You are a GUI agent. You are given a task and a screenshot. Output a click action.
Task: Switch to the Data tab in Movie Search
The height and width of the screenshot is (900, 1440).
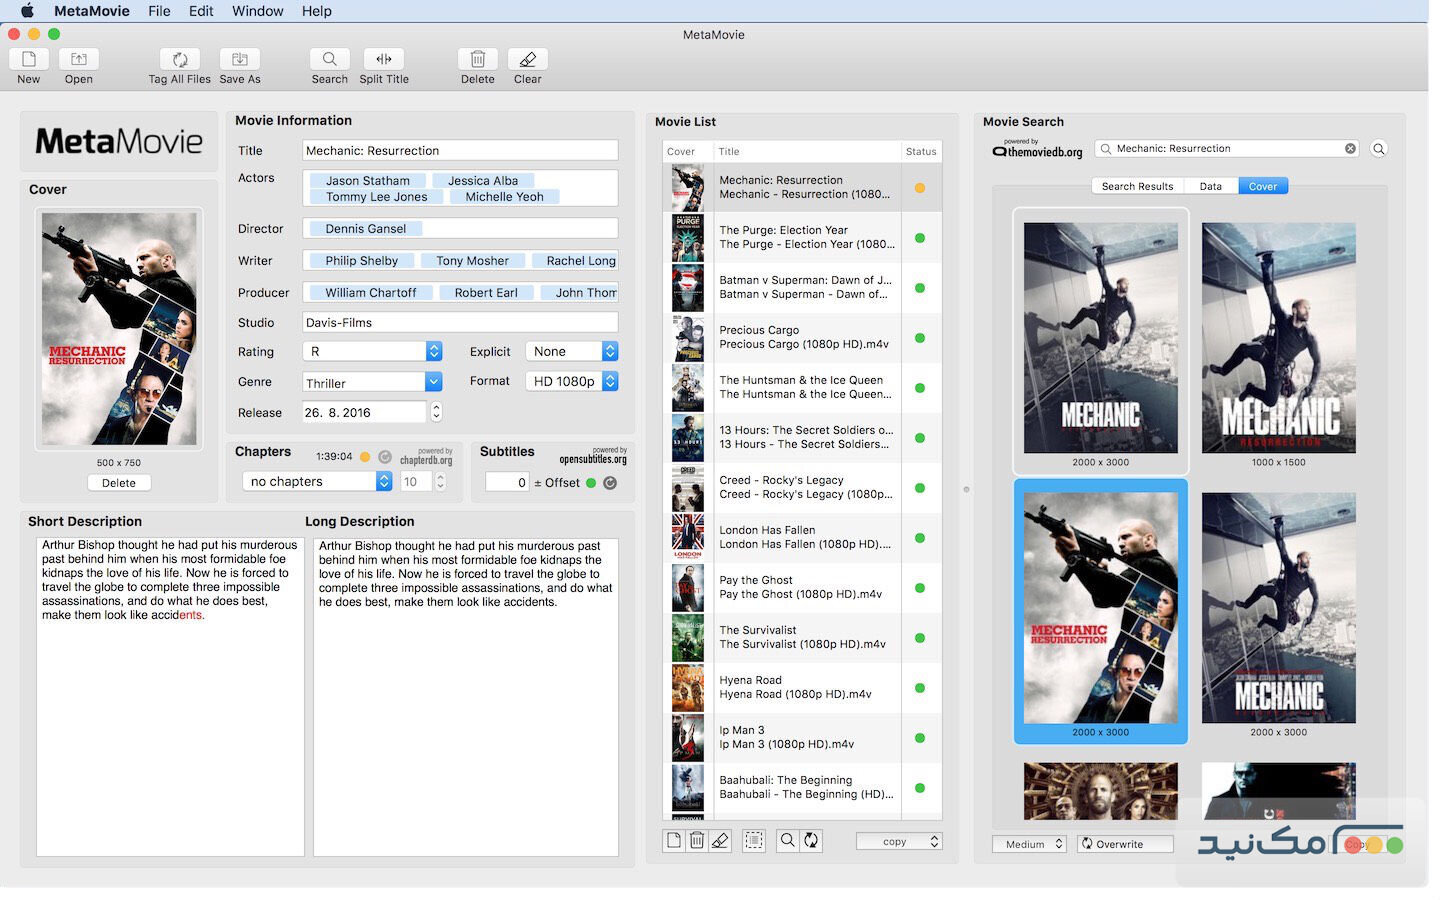click(1210, 185)
